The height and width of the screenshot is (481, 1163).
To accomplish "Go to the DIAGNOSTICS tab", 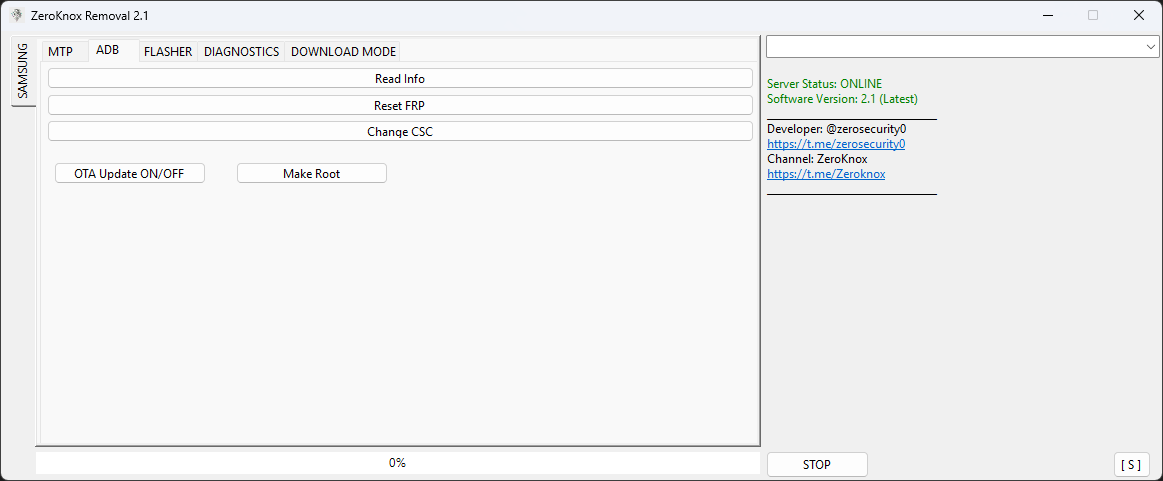I will (241, 52).
